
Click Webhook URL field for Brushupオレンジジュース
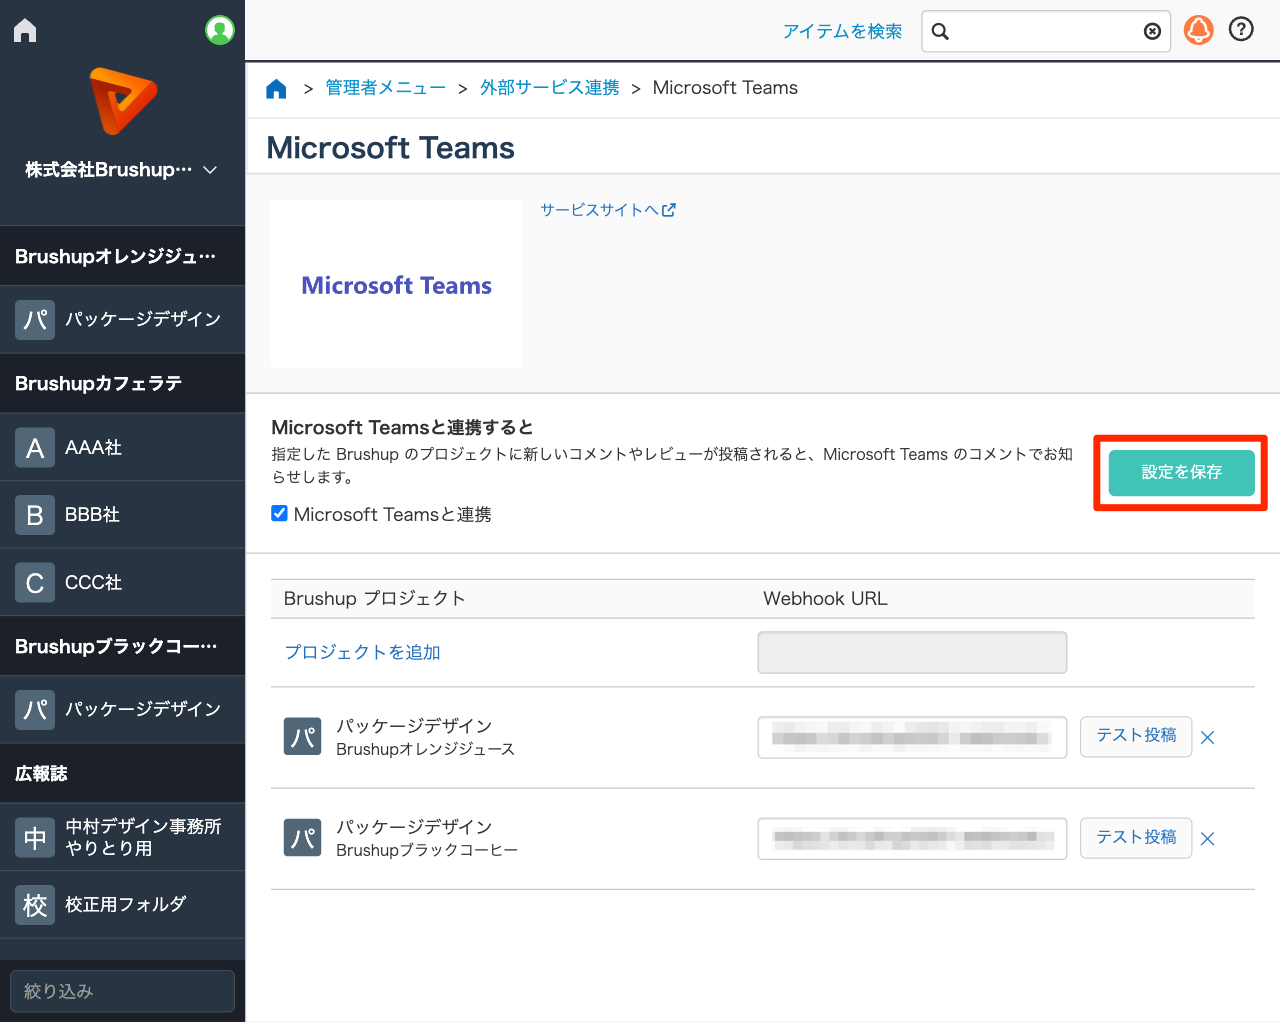pos(912,738)
